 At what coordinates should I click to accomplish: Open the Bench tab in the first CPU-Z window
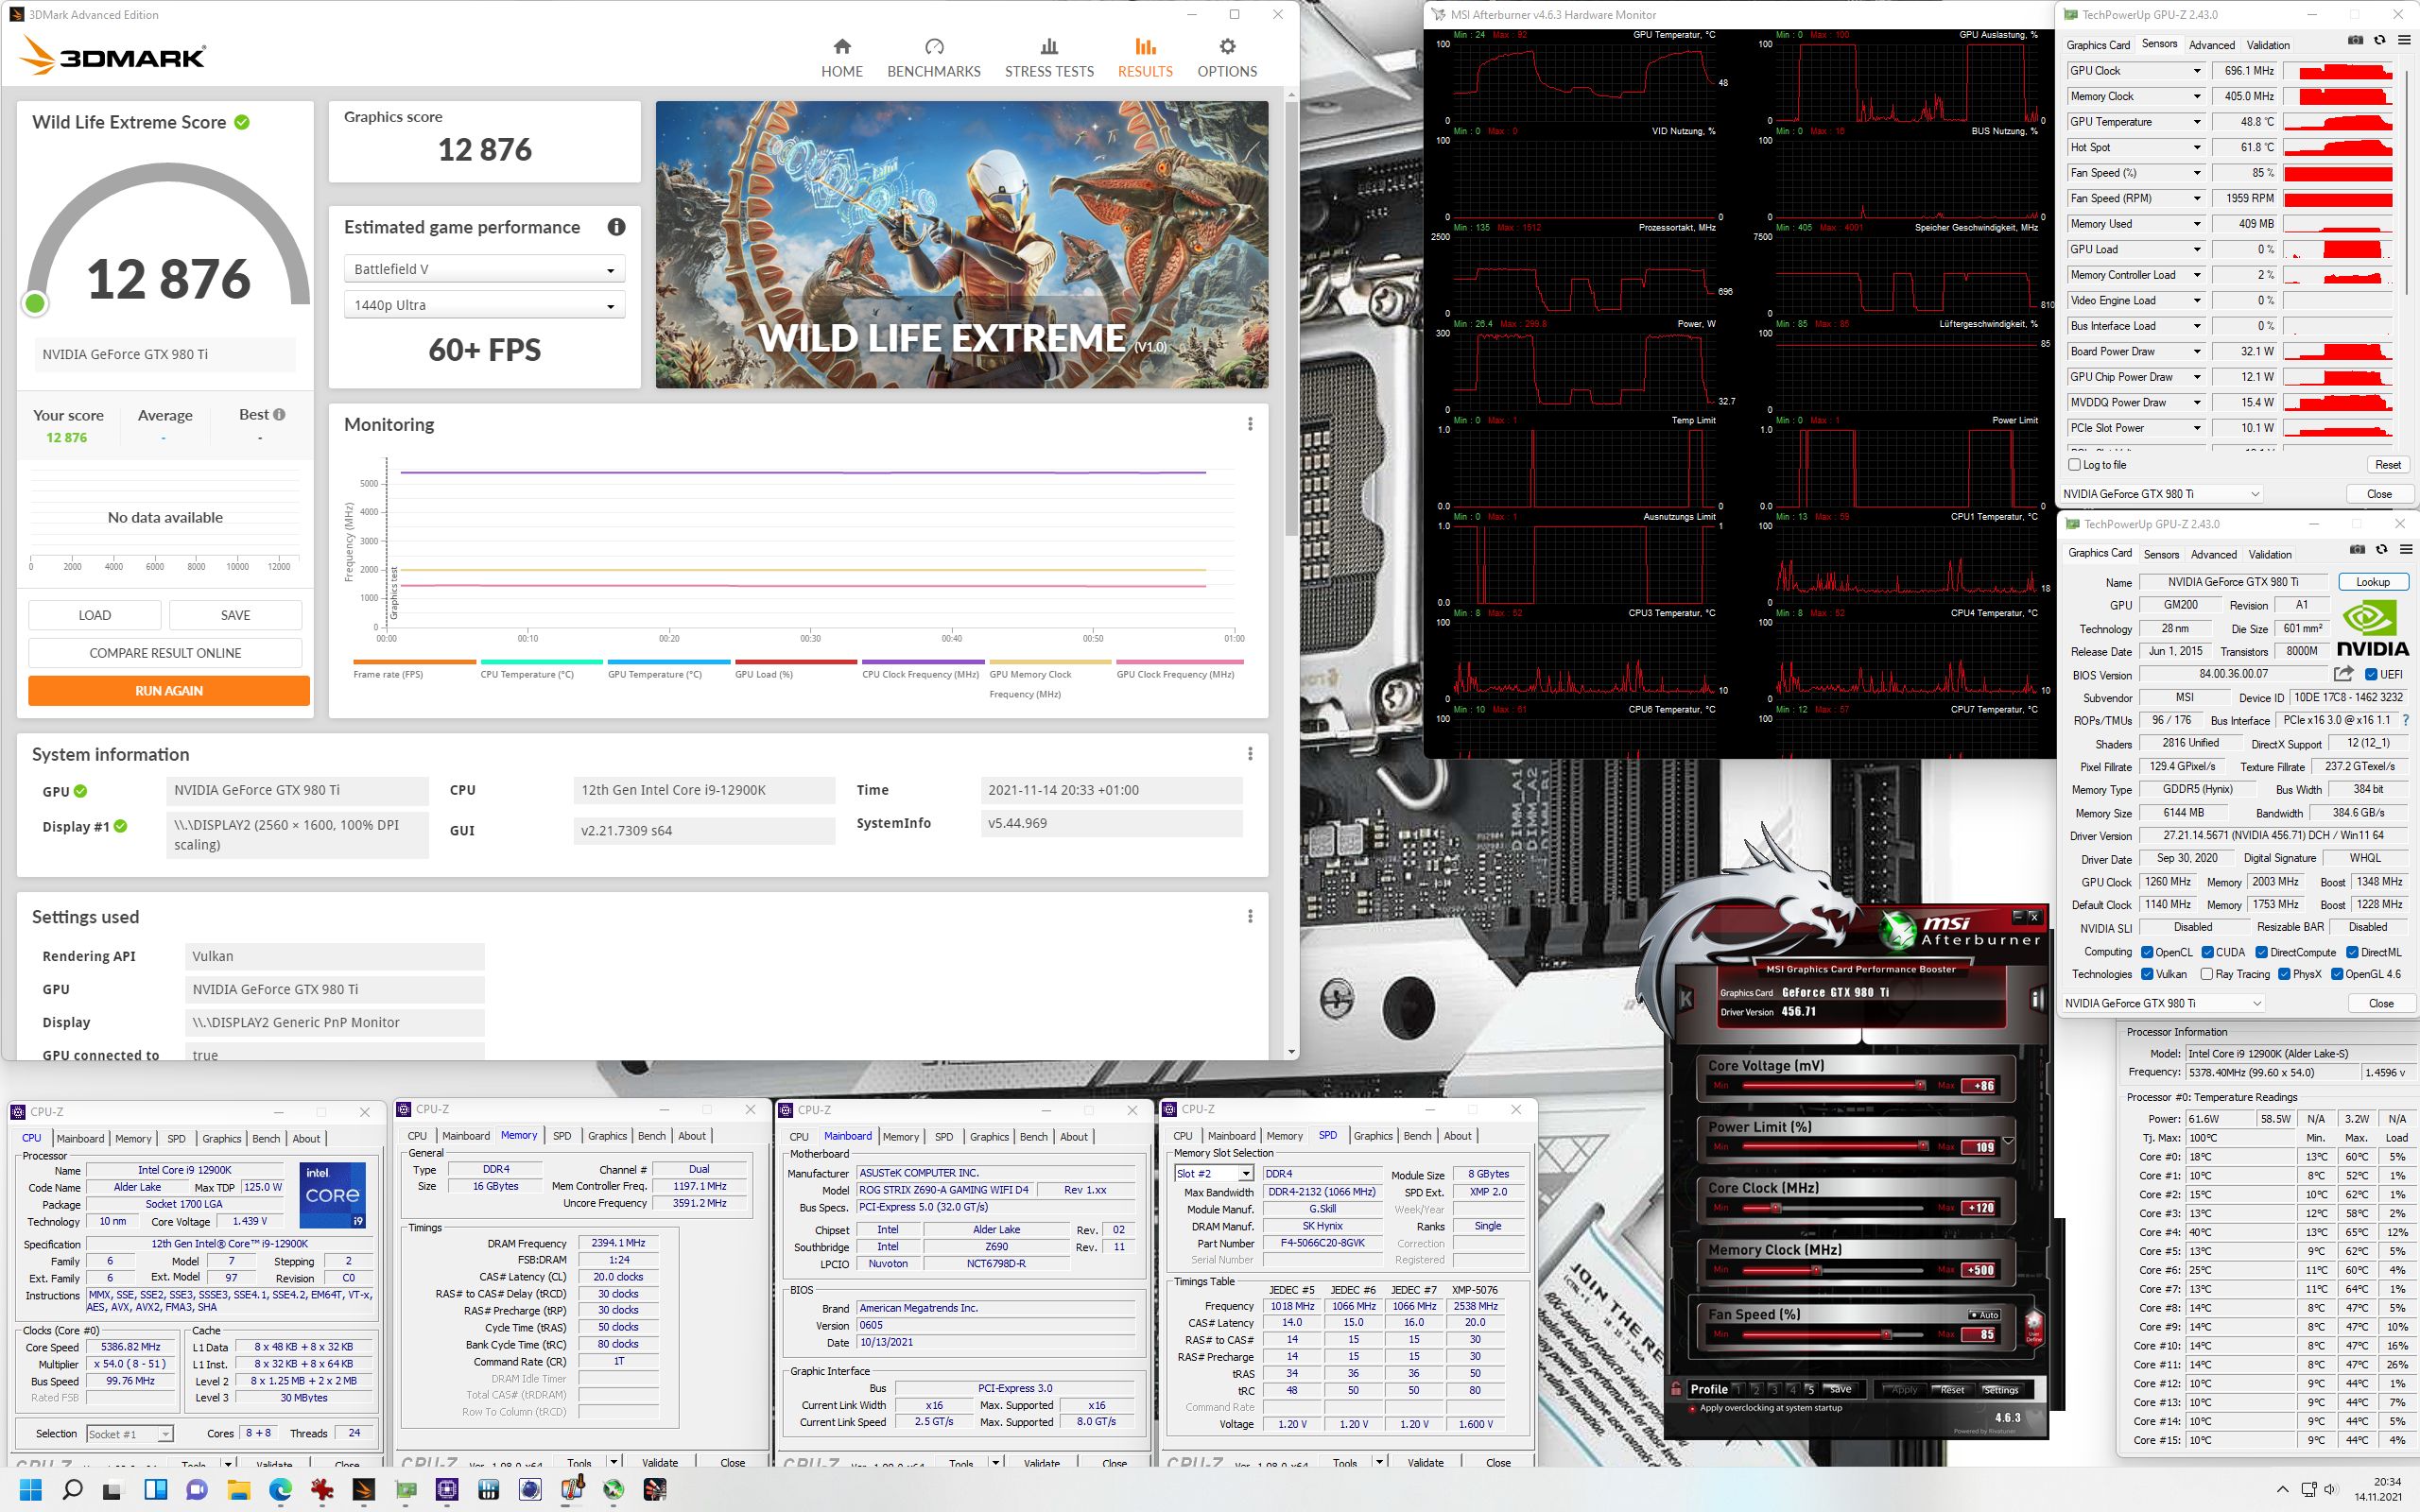point(266,1139)
